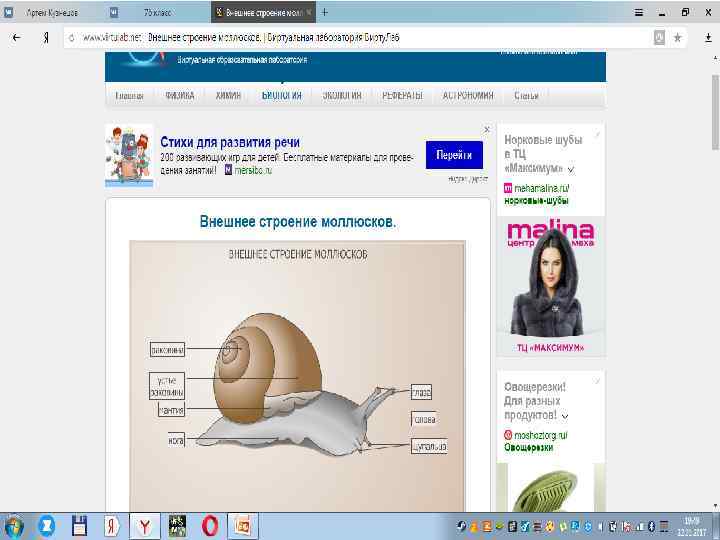Open the 'Астрономия' site menu item

pos(468,96)
